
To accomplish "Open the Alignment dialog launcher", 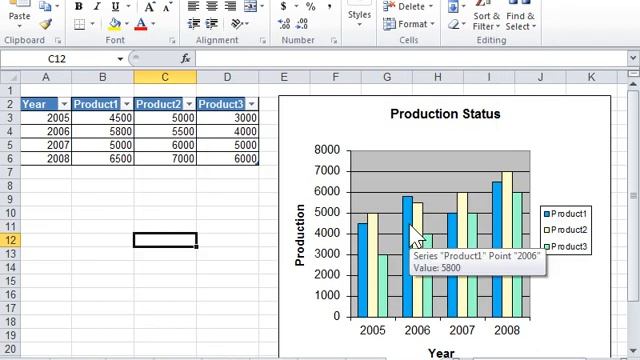I will 262,40.
